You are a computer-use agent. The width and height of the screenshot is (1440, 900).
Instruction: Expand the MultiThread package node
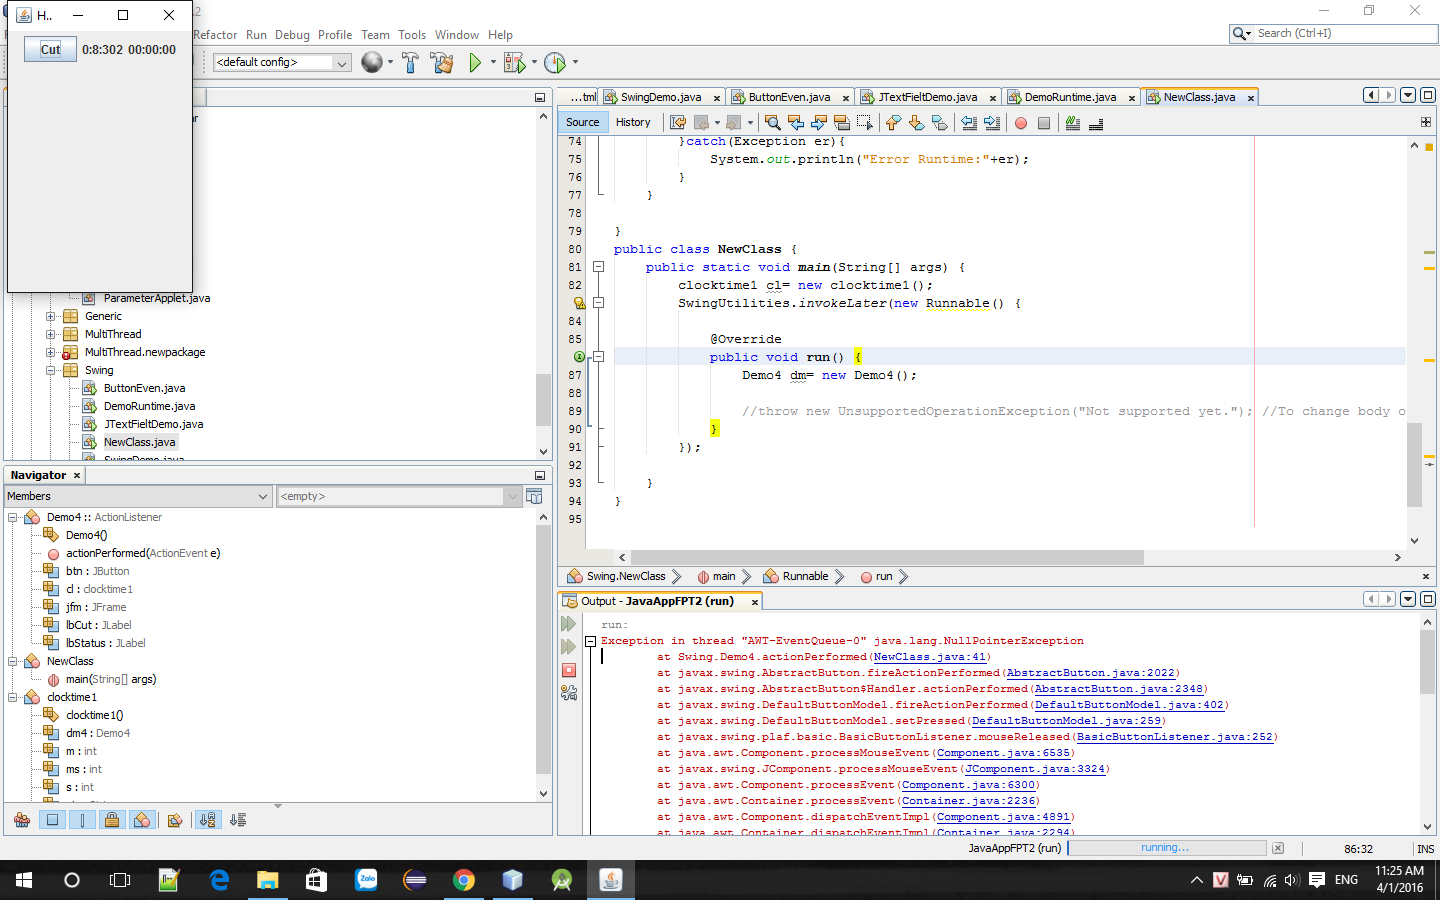pyautogui.click(x=51, y=334)
